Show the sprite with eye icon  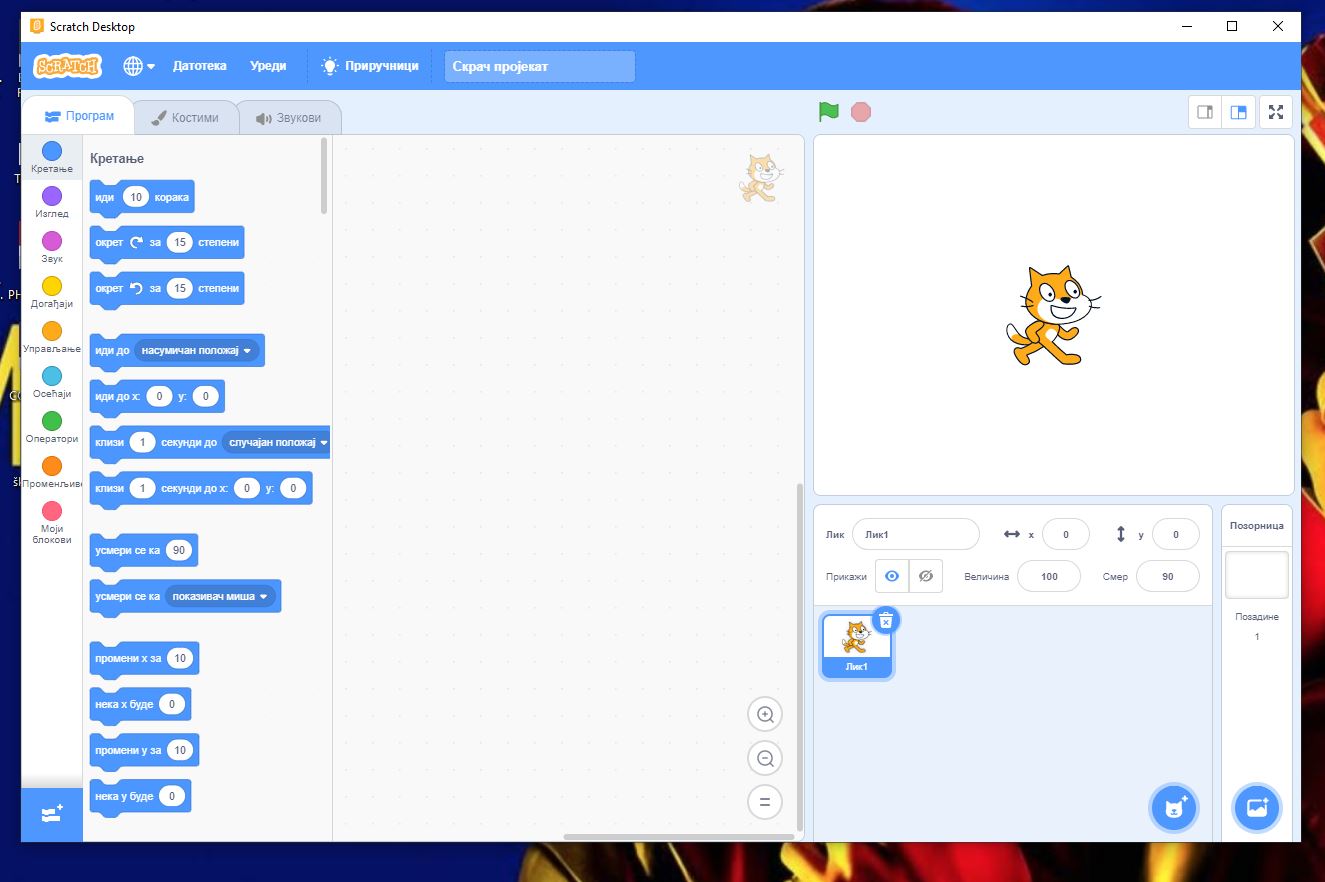click(x=892, y=576)
